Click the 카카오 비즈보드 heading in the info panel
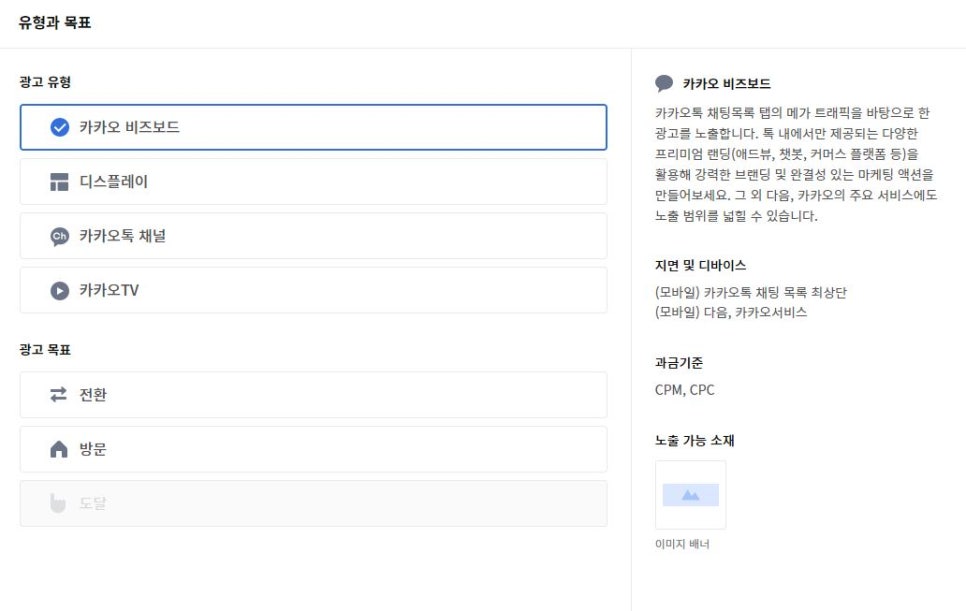 tap(727, 84)
